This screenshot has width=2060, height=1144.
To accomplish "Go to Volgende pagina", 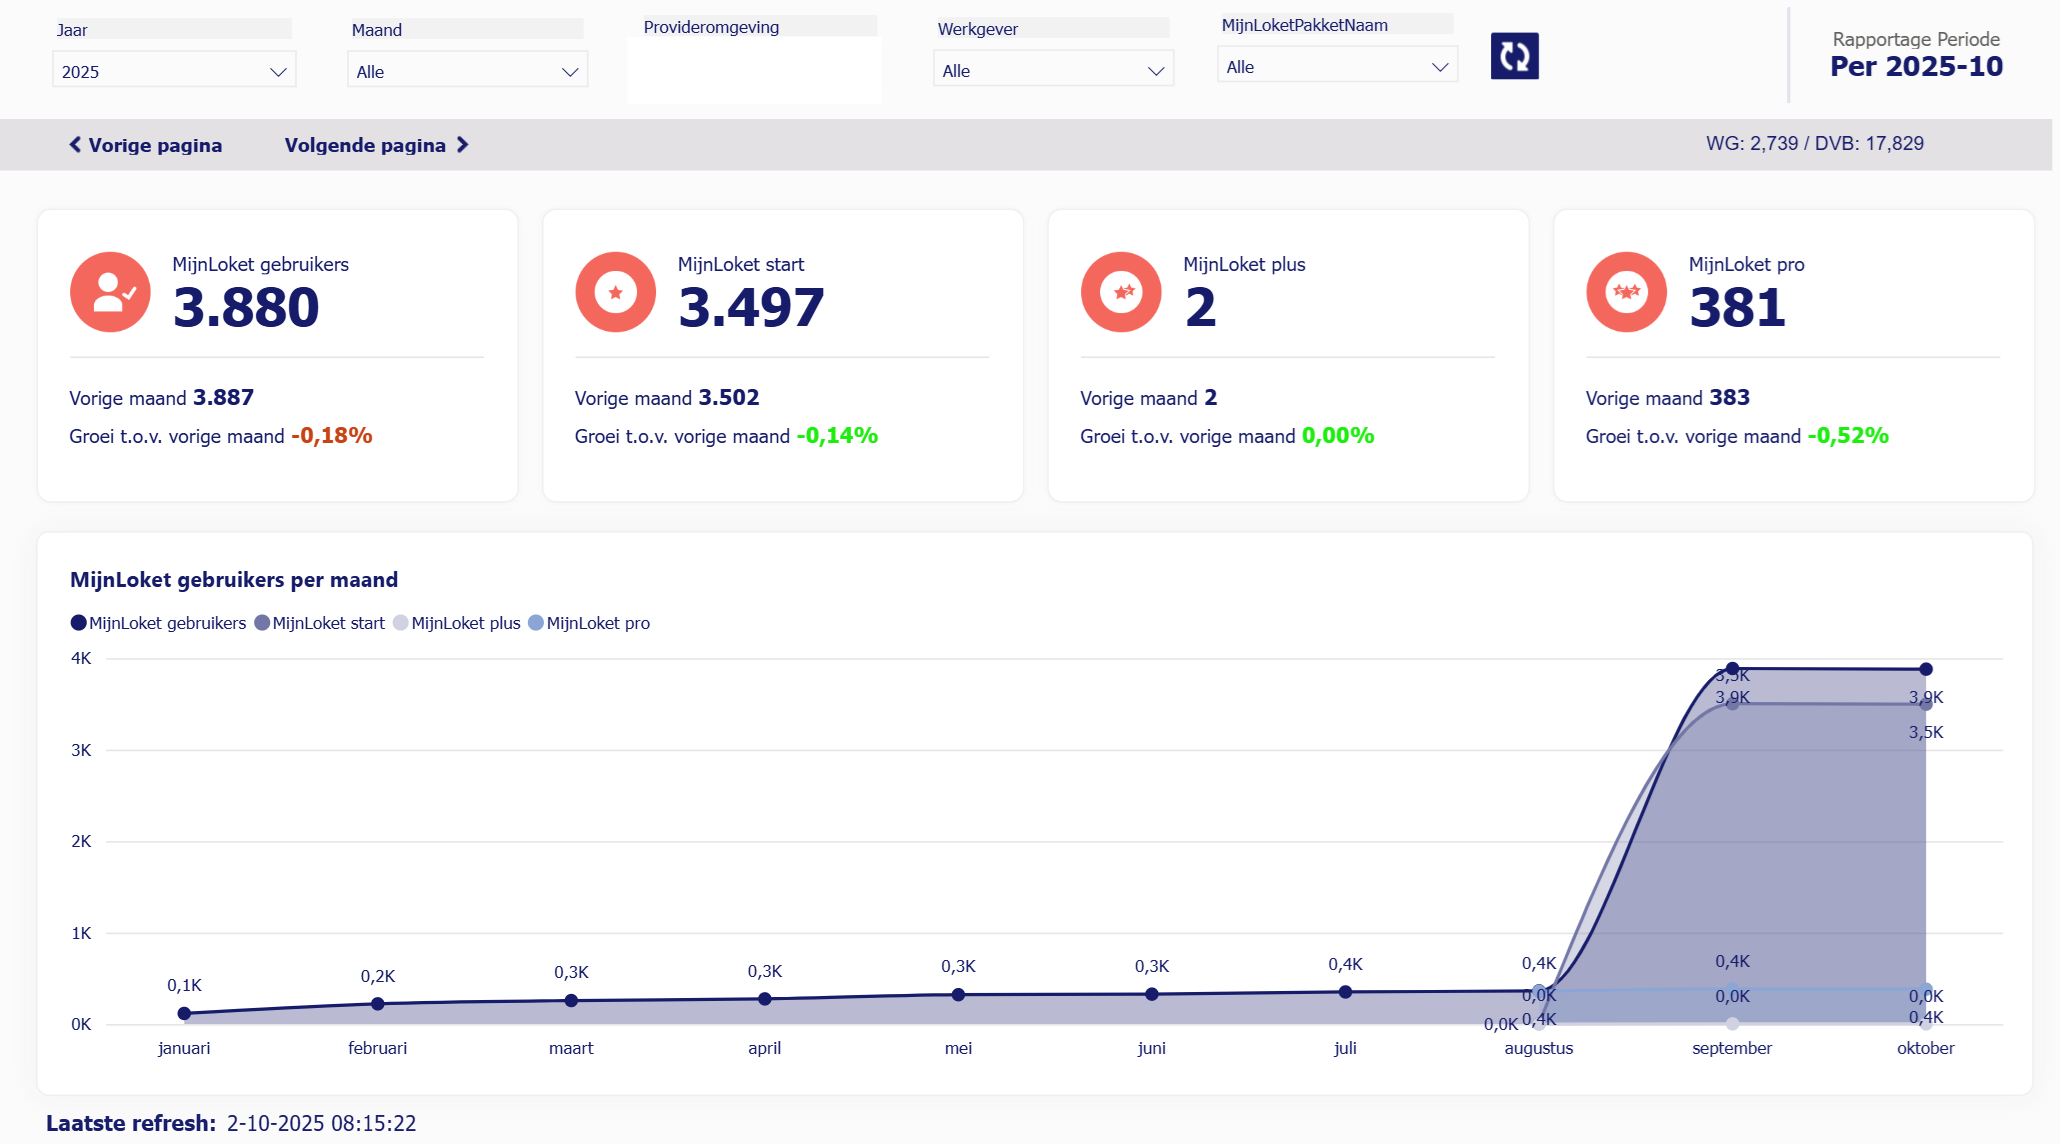I will point(365,145).
